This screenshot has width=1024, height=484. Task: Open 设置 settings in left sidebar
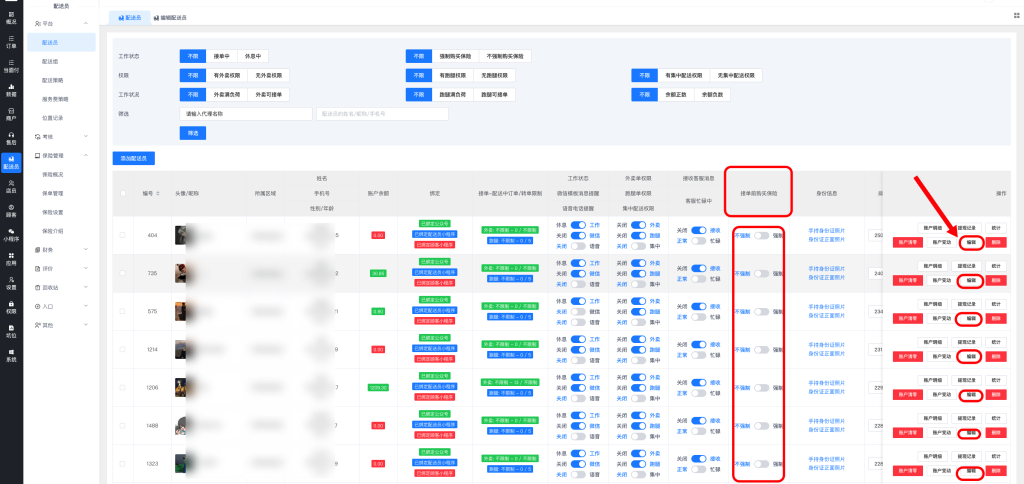(x=11, y=283)
